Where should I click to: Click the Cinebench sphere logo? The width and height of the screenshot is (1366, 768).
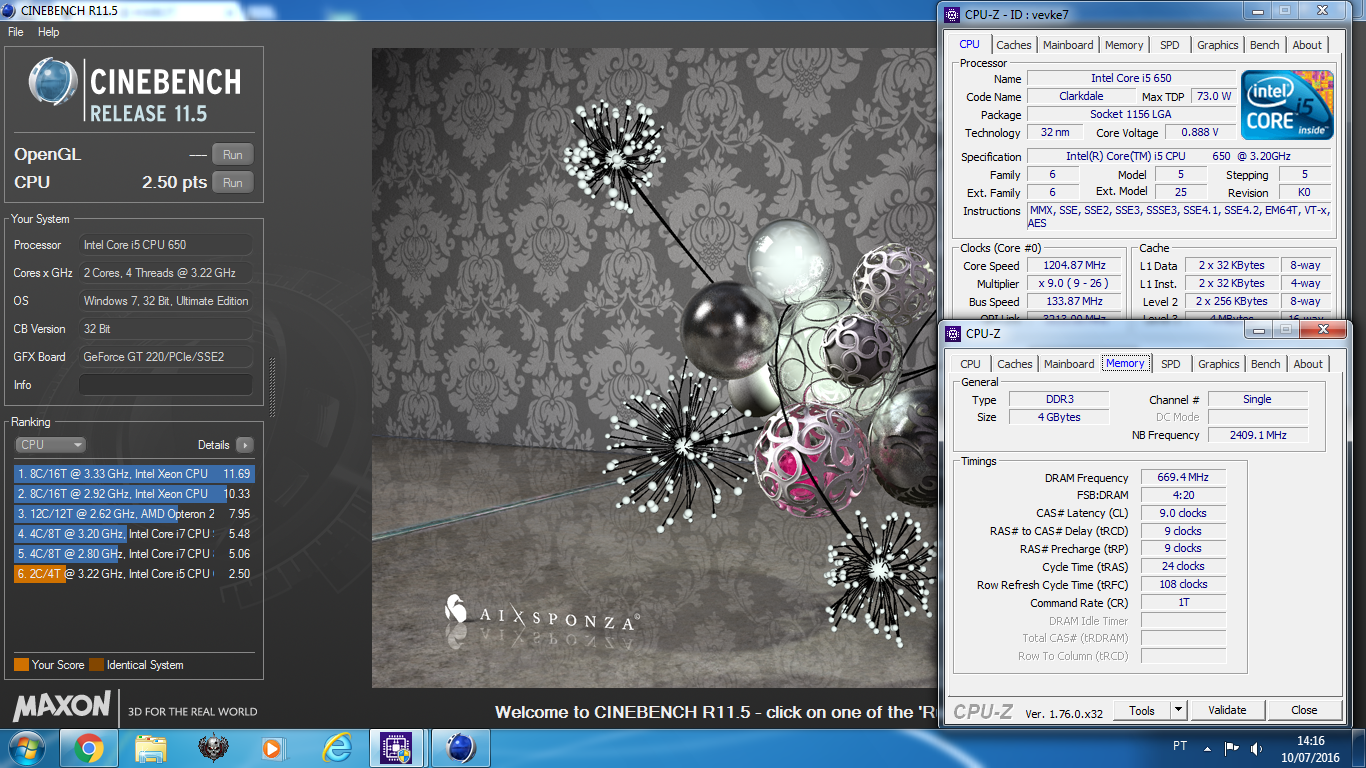pyautogui.click(x=52, y=82)
